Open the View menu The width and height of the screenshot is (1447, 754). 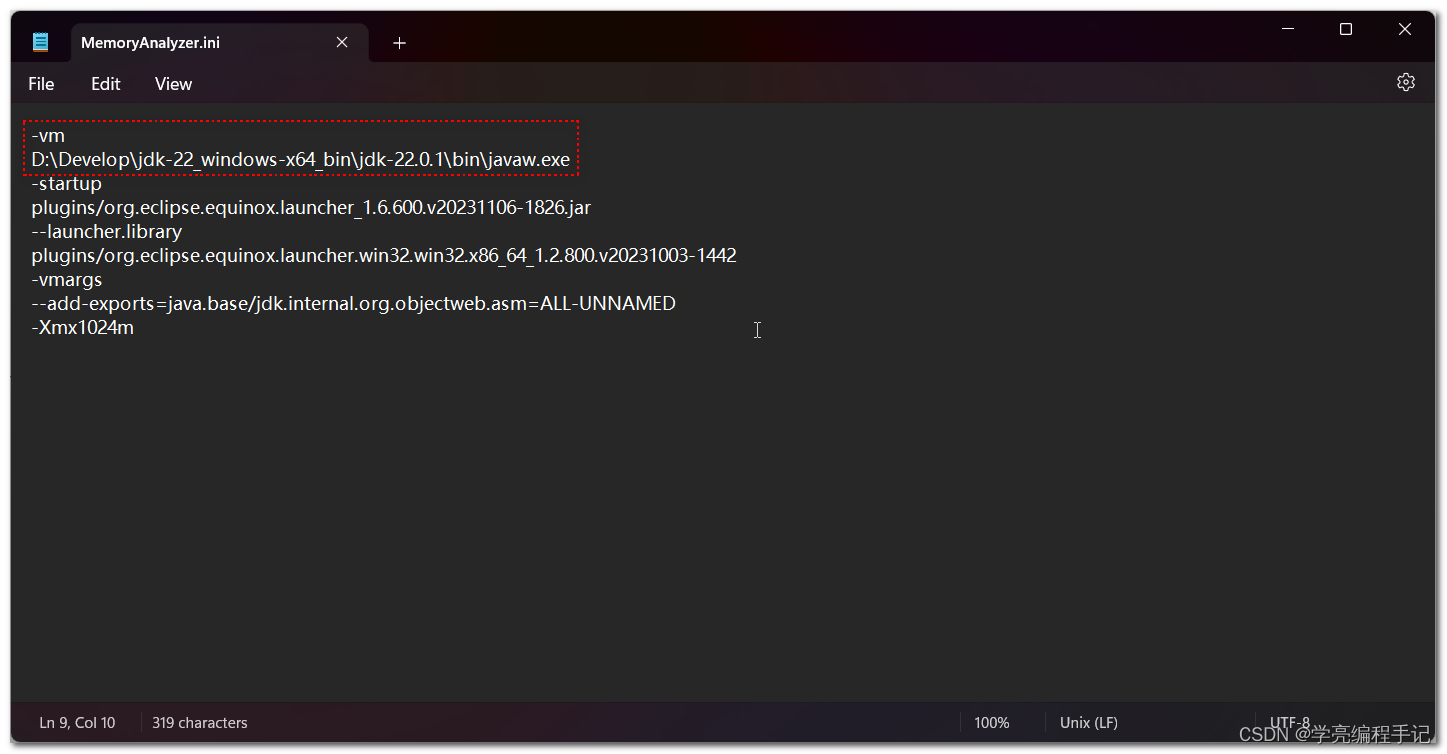pos(172,84)
